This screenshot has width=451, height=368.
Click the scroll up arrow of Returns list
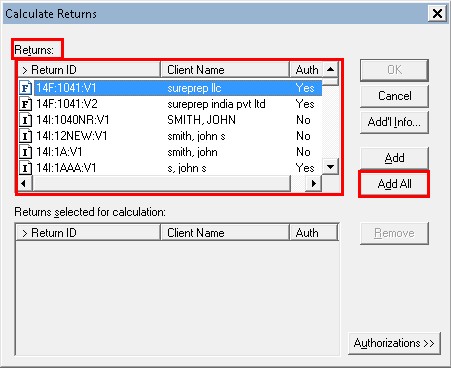point(330,70)
